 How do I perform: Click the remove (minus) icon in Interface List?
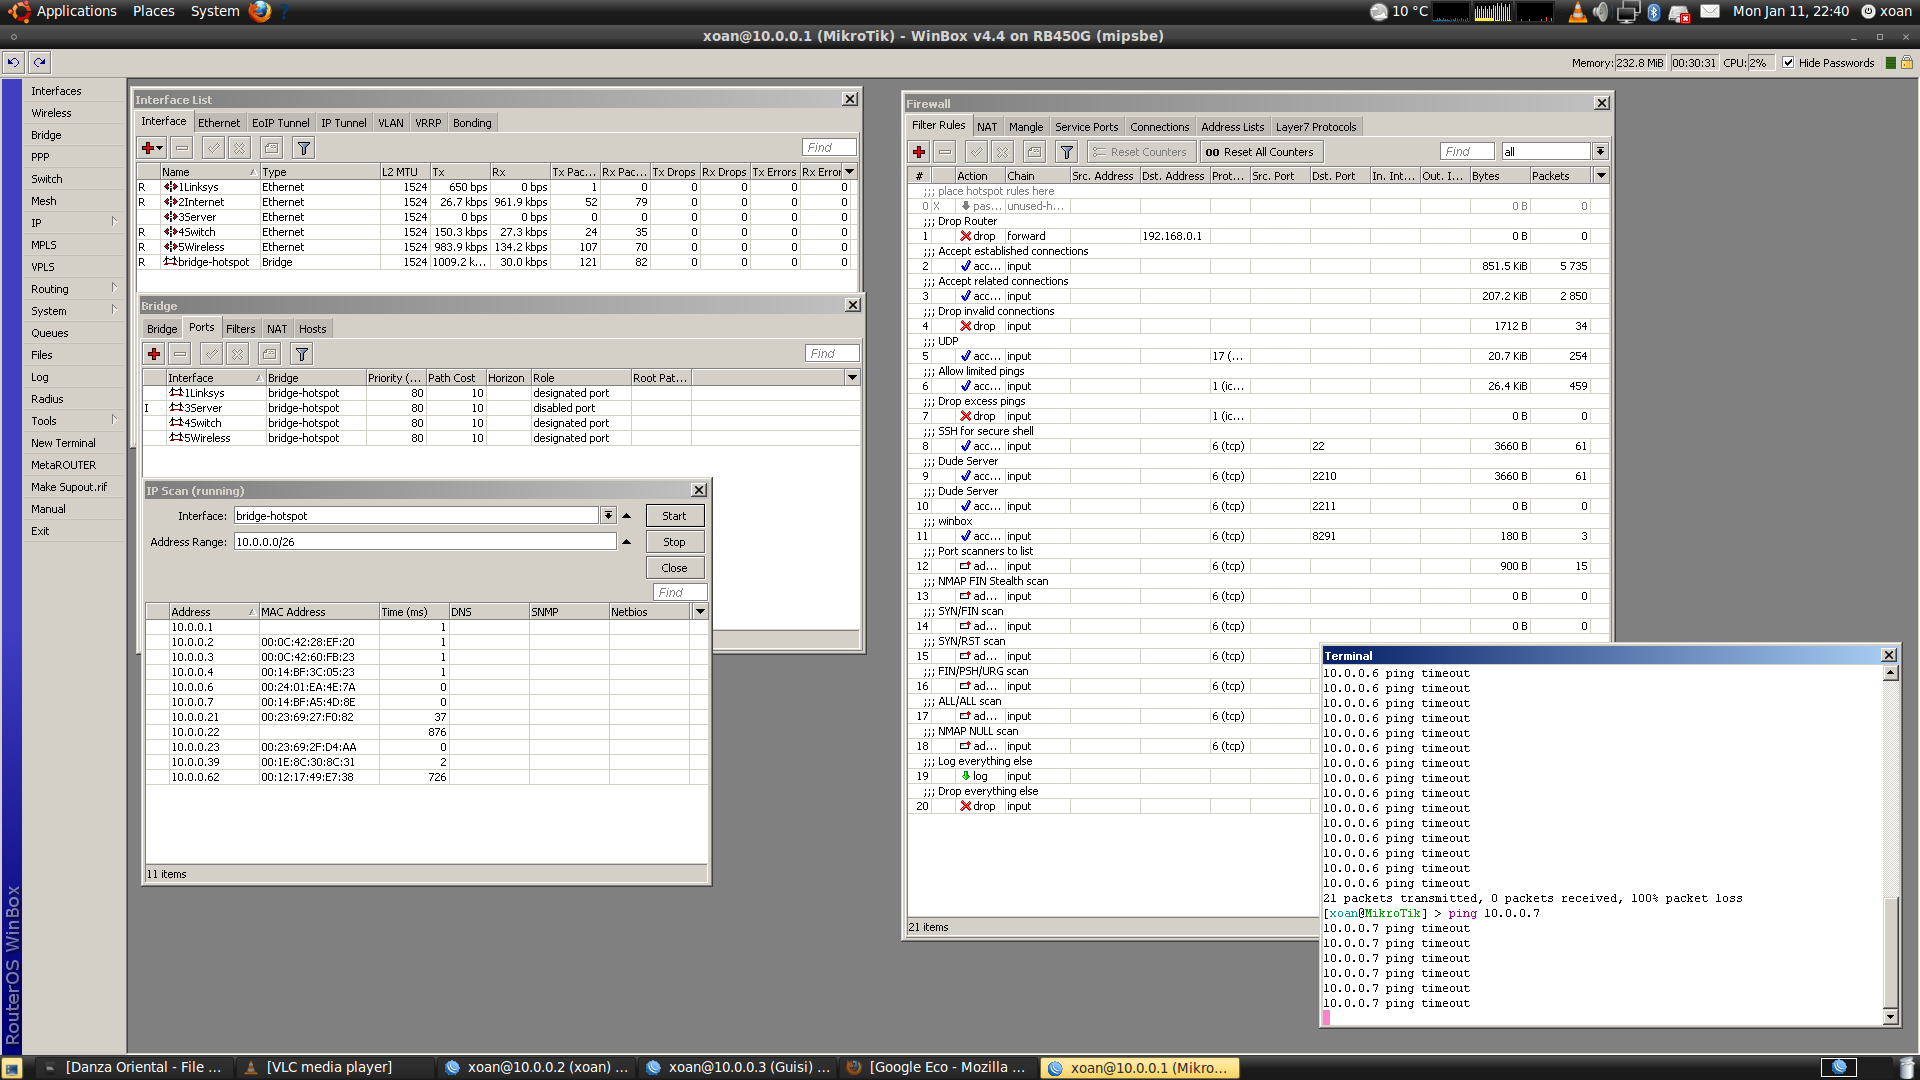[182, 148]
